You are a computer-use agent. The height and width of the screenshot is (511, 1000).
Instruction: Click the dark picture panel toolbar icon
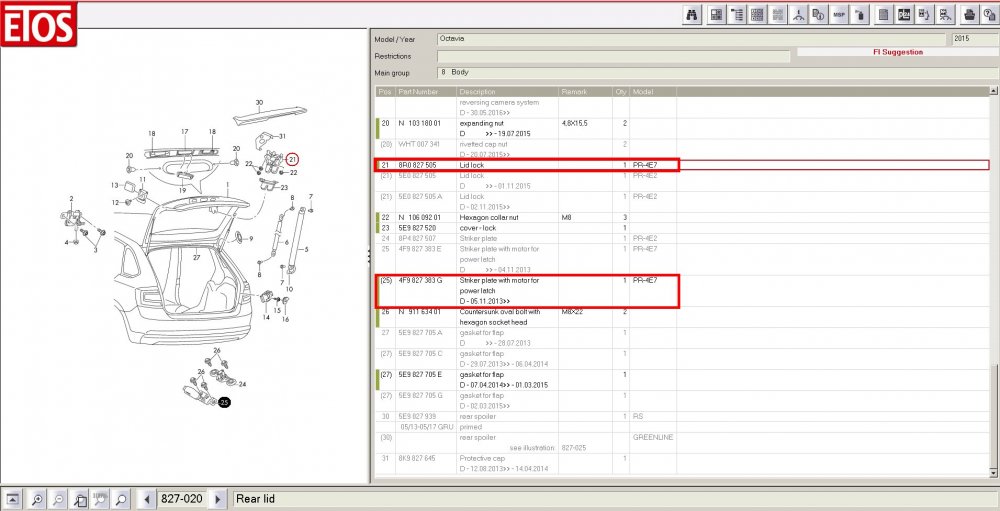(x=904, y=15)
